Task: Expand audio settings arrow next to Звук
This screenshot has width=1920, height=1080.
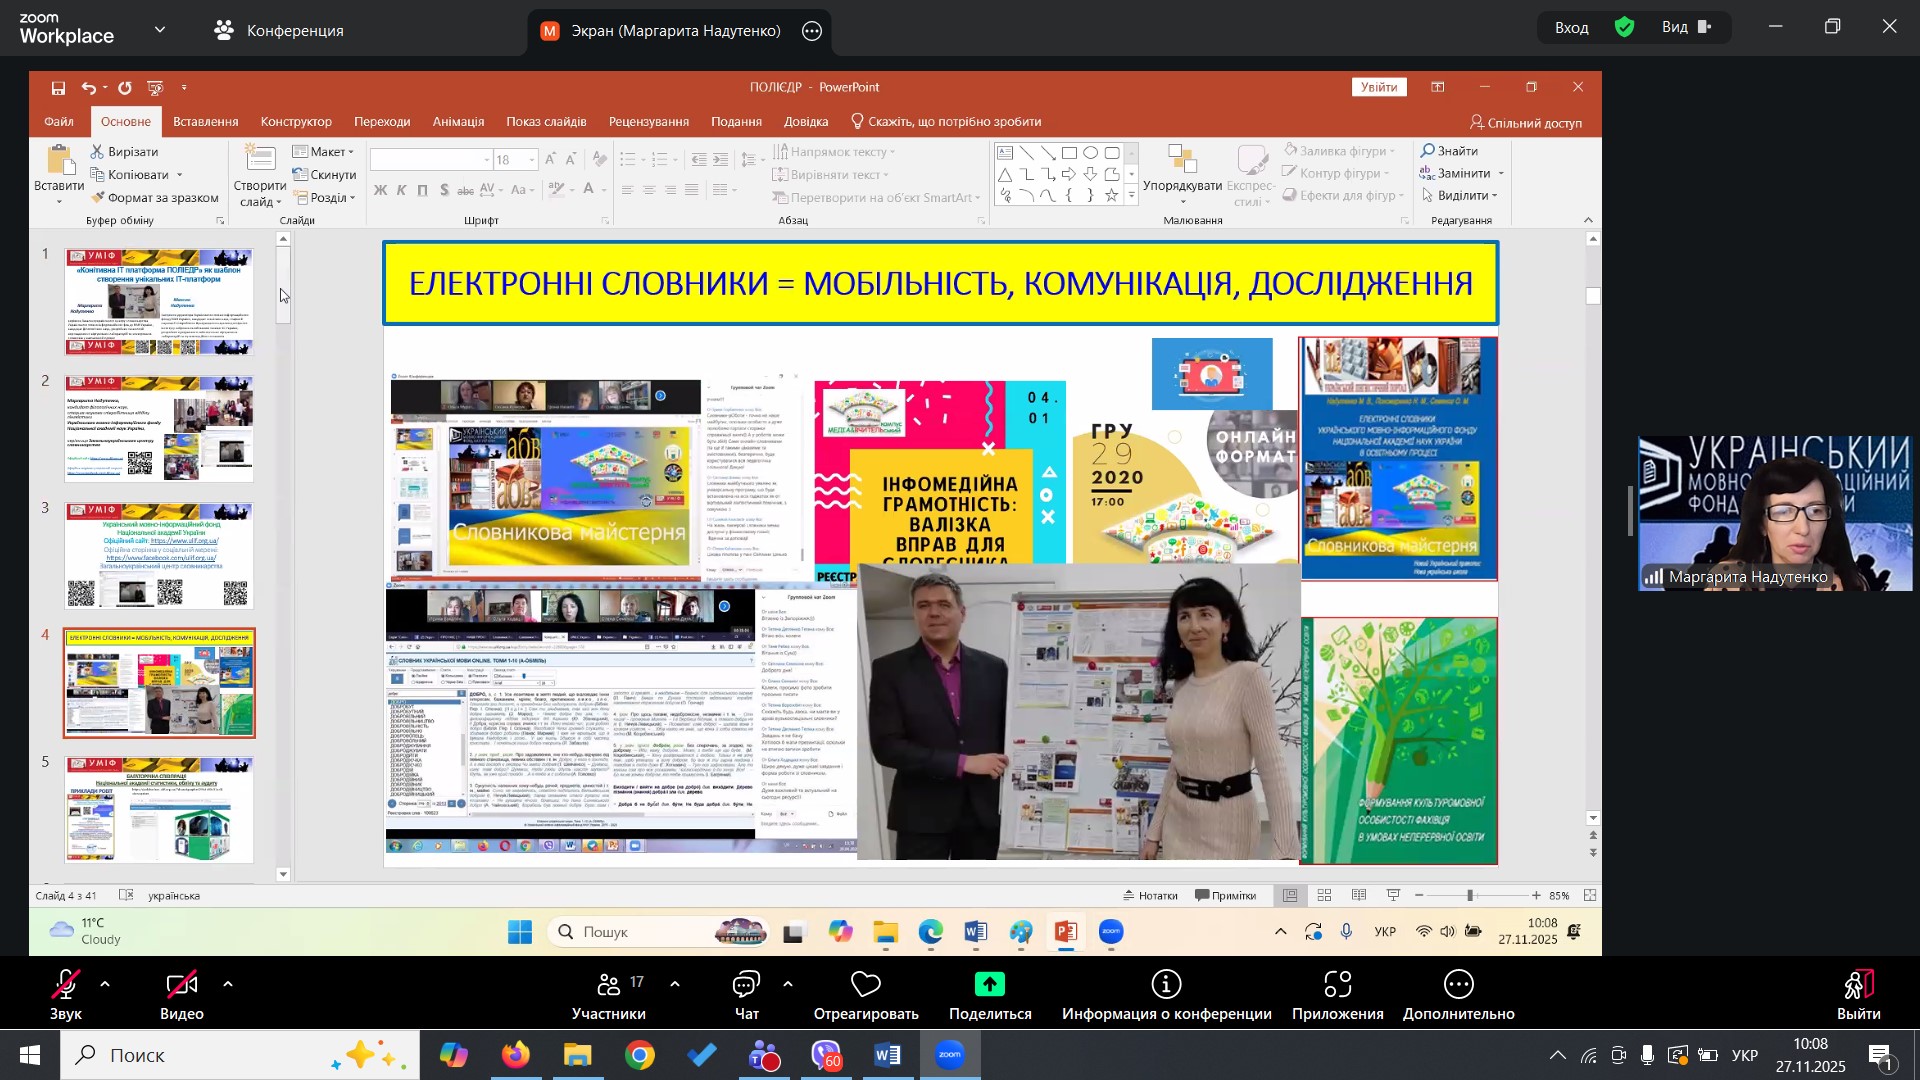Action: click(105, 985)
